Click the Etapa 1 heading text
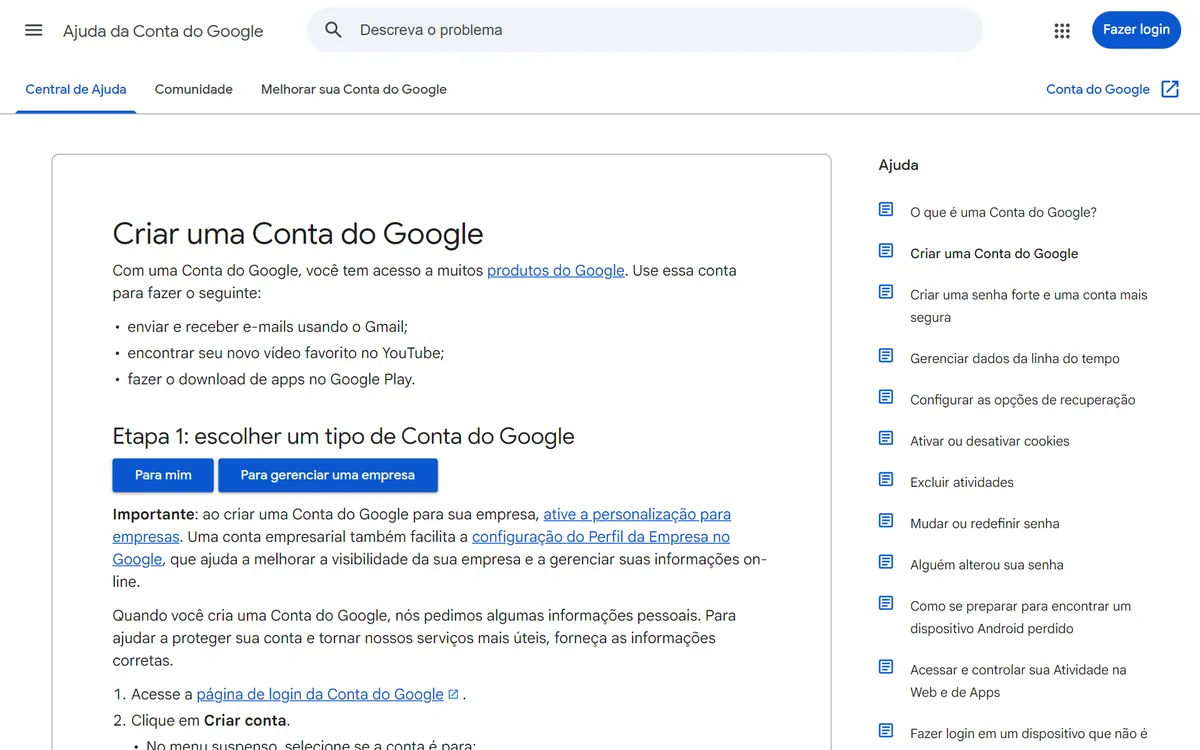 coord(344,436)
